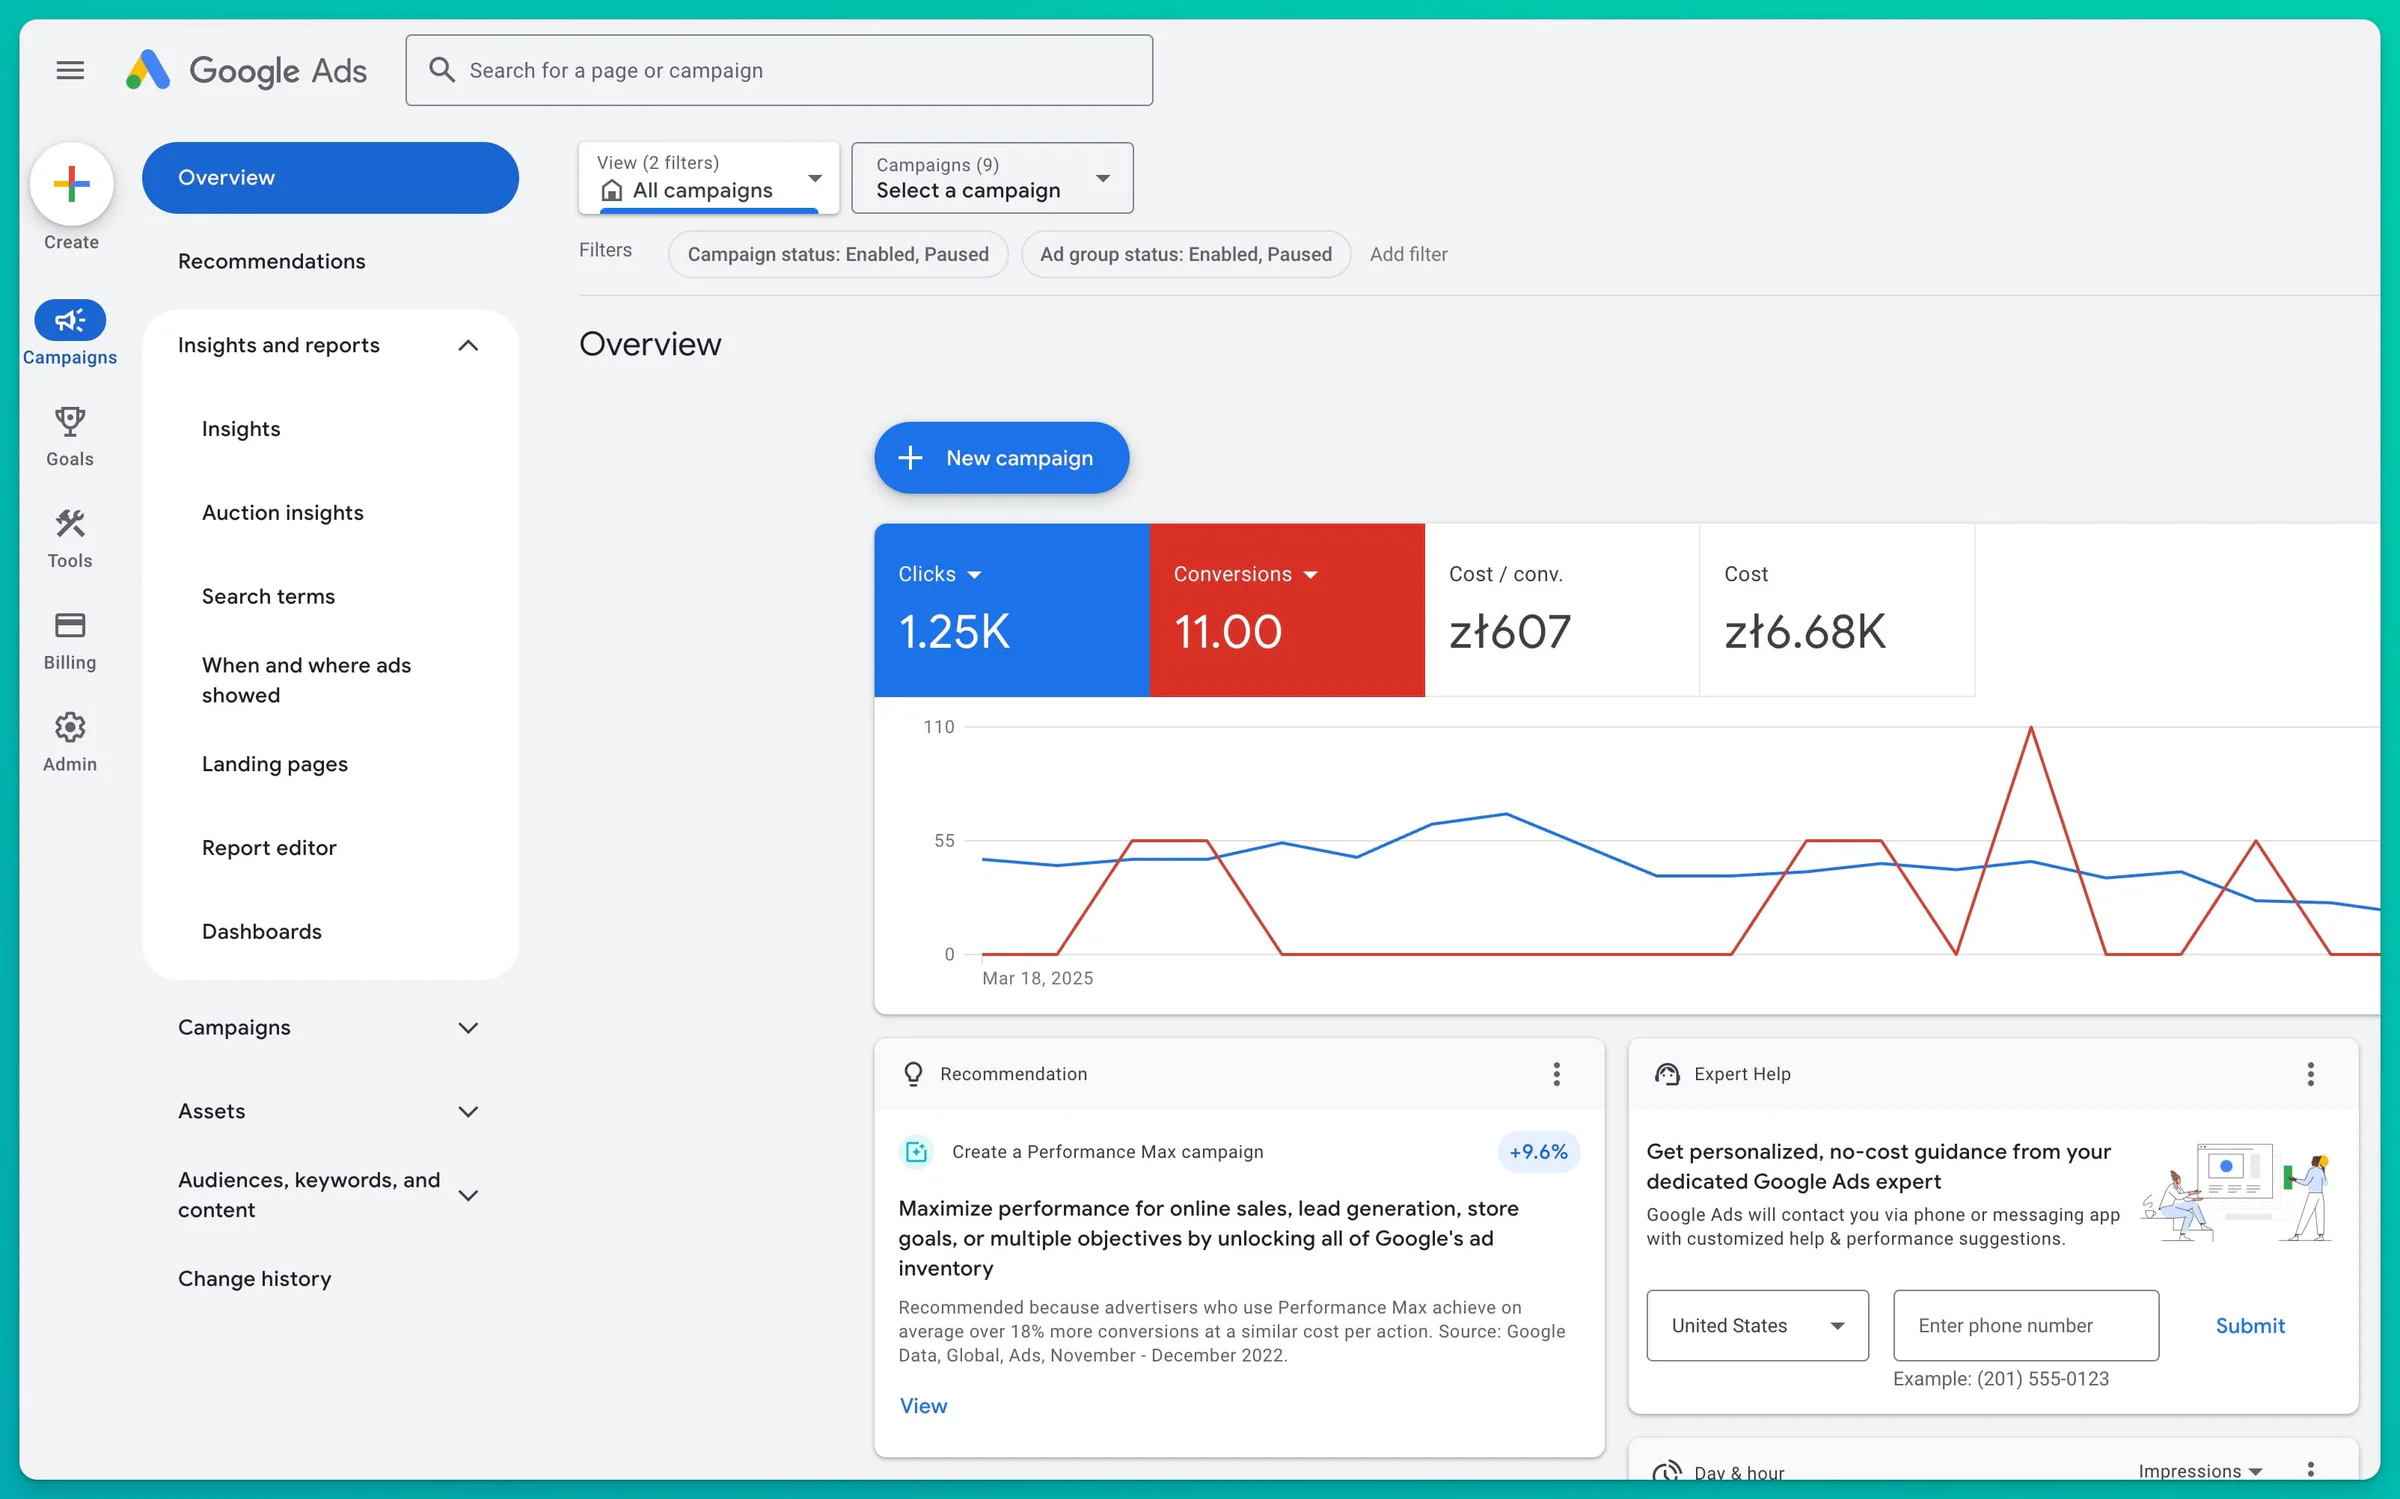Open Change history
This screenshot has height=1499, width=2400.
(x=254, y=1279)
